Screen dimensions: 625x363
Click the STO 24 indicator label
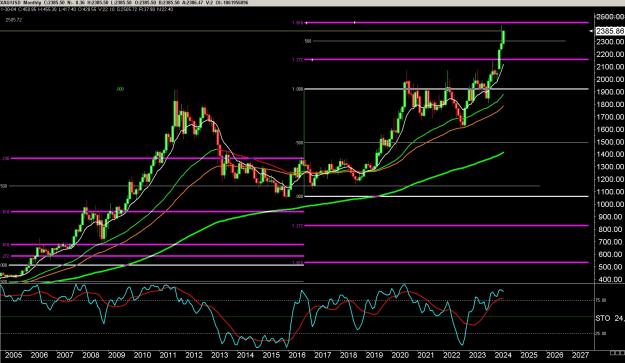(610, 318)
